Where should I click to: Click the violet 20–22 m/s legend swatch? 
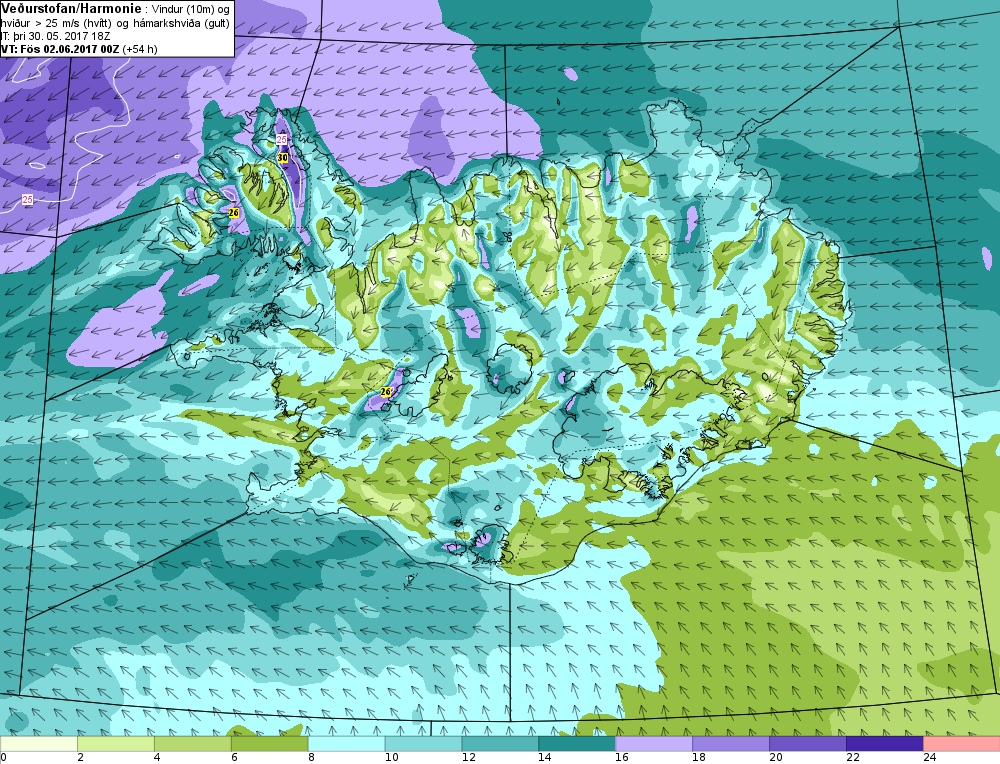pos(807,744)
